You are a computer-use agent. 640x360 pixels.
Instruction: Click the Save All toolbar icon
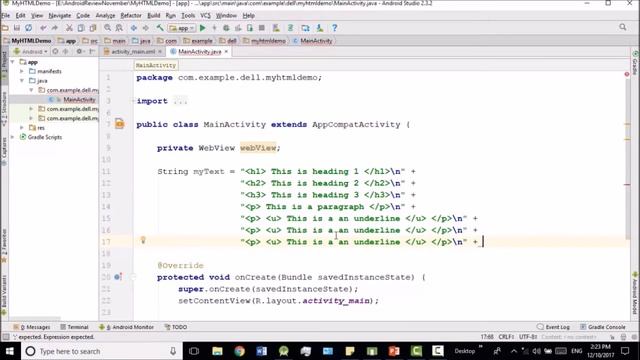17,28
